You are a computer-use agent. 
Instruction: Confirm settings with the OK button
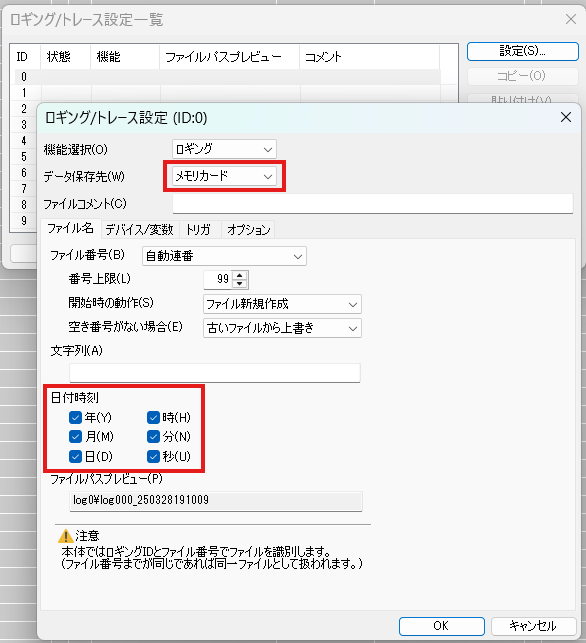(442, 626)
